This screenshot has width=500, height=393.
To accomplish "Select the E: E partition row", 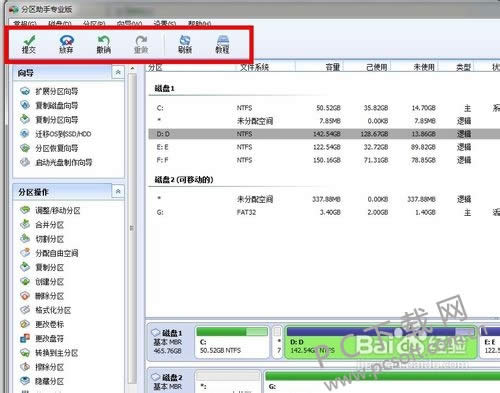I will 324,147.
